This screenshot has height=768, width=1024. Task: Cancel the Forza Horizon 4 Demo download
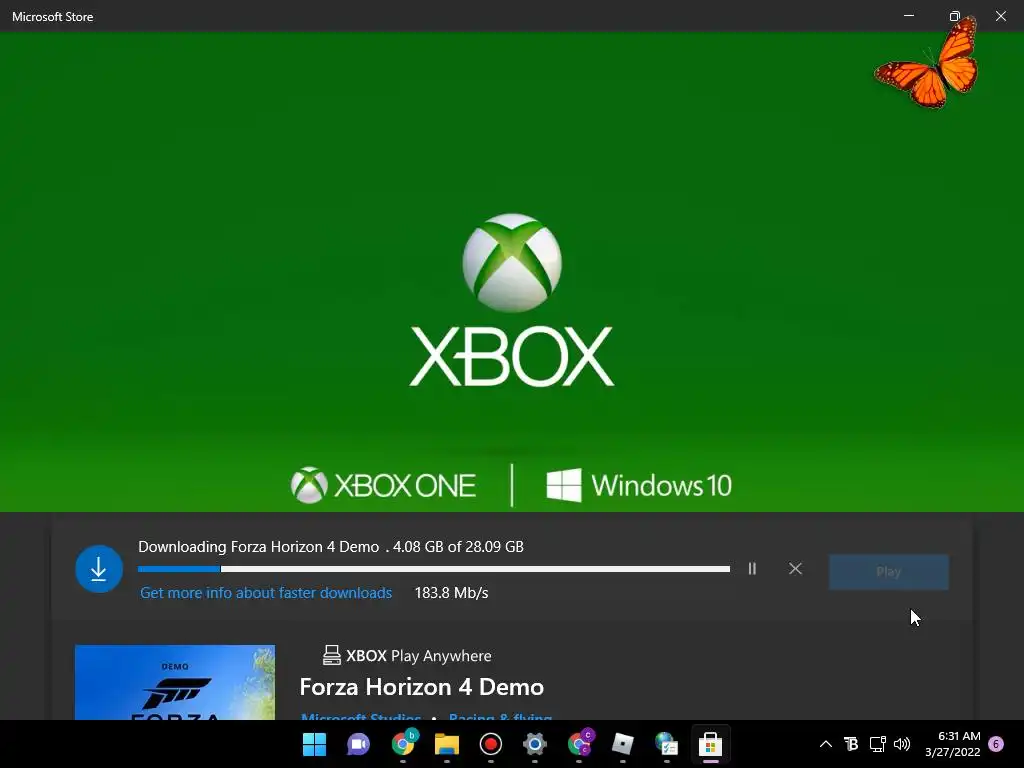[795, 569]
